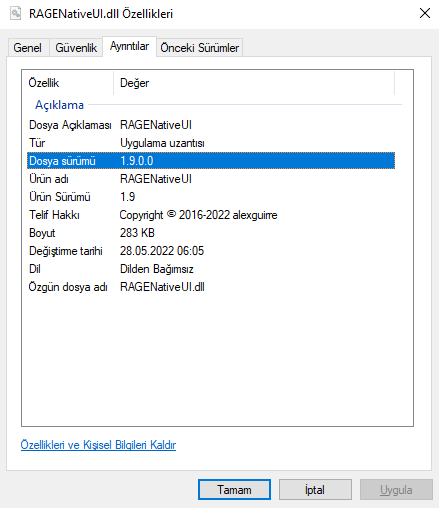Click the date value 28.05.2022 06:05
This screenshot has width=439, height=508.
click(162, 251)
